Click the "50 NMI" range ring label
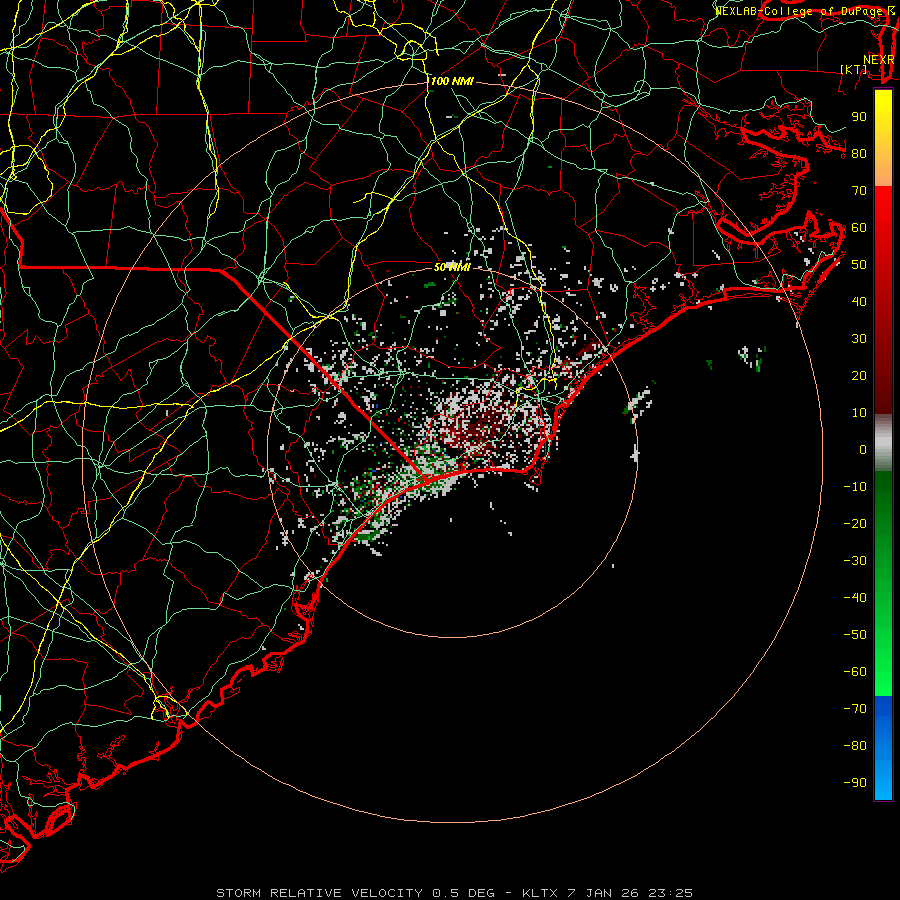 pyautogui.click(x=452, y=267)
